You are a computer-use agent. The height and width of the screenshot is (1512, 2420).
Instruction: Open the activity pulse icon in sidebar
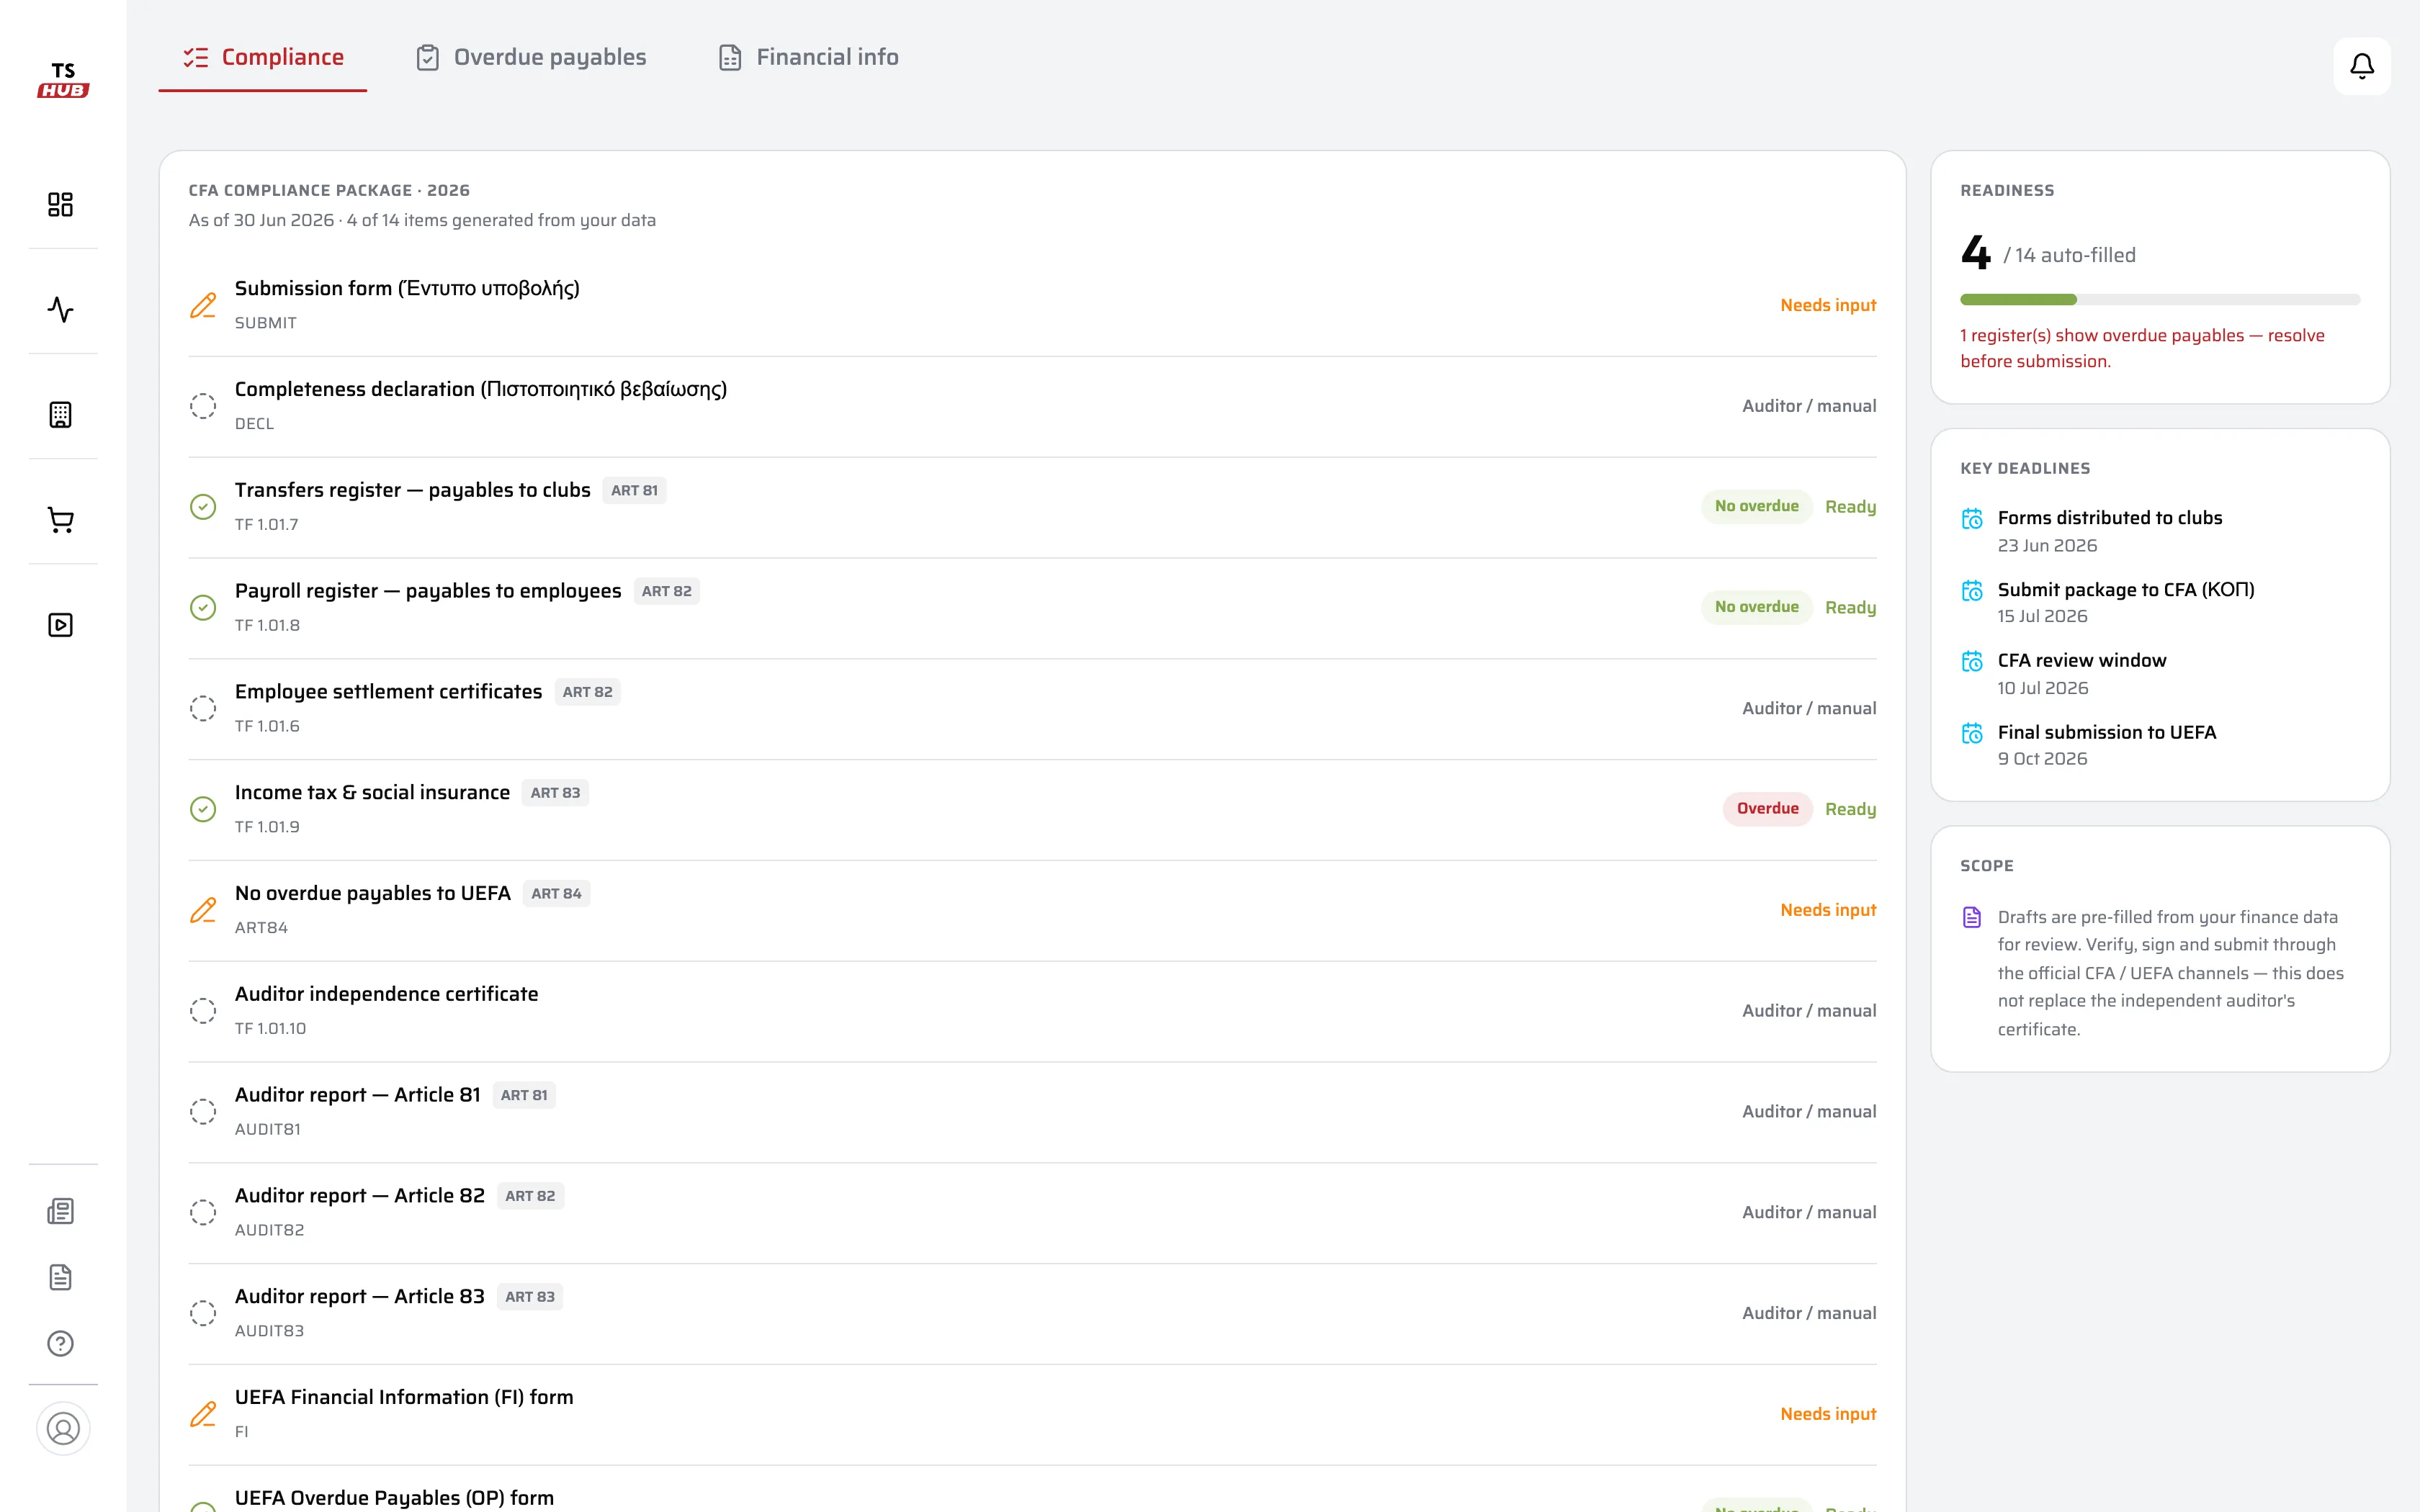pos(61,309)
